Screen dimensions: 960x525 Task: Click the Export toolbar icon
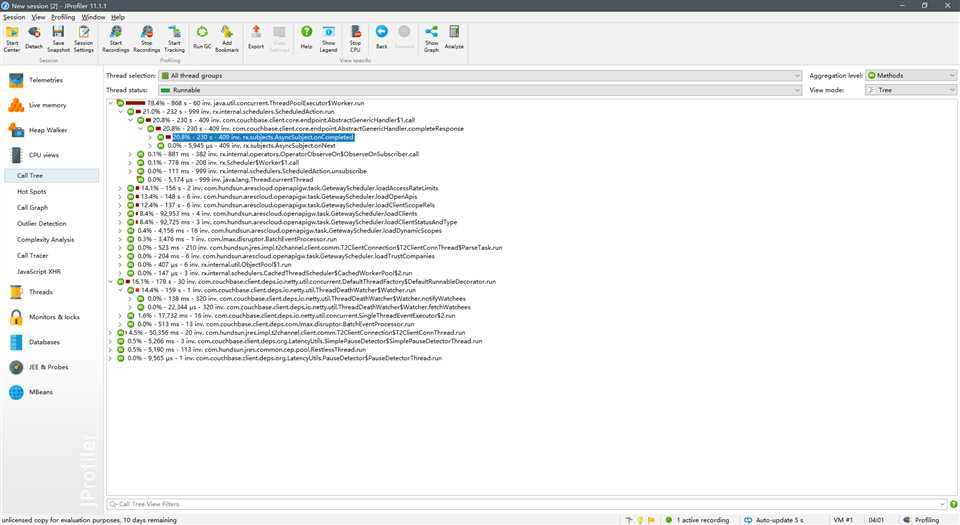pyautogui.click(x=256, y=38)
